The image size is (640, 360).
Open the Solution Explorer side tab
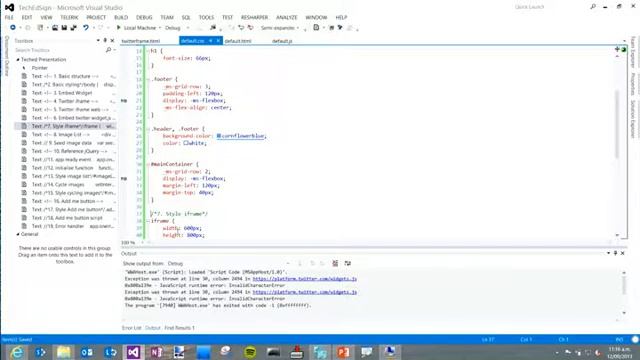pyautogui.click(x=633, y=119)
